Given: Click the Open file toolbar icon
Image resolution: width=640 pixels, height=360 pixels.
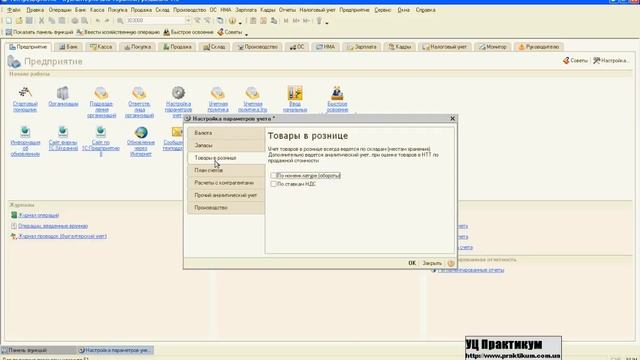Looking at the screenshot, I should [x=19, y=20].
